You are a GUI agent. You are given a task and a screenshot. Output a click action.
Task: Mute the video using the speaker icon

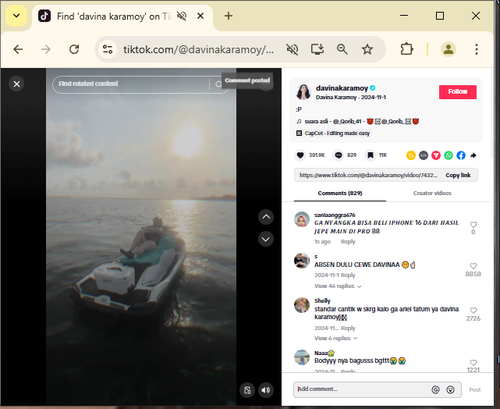click(266, 390)
